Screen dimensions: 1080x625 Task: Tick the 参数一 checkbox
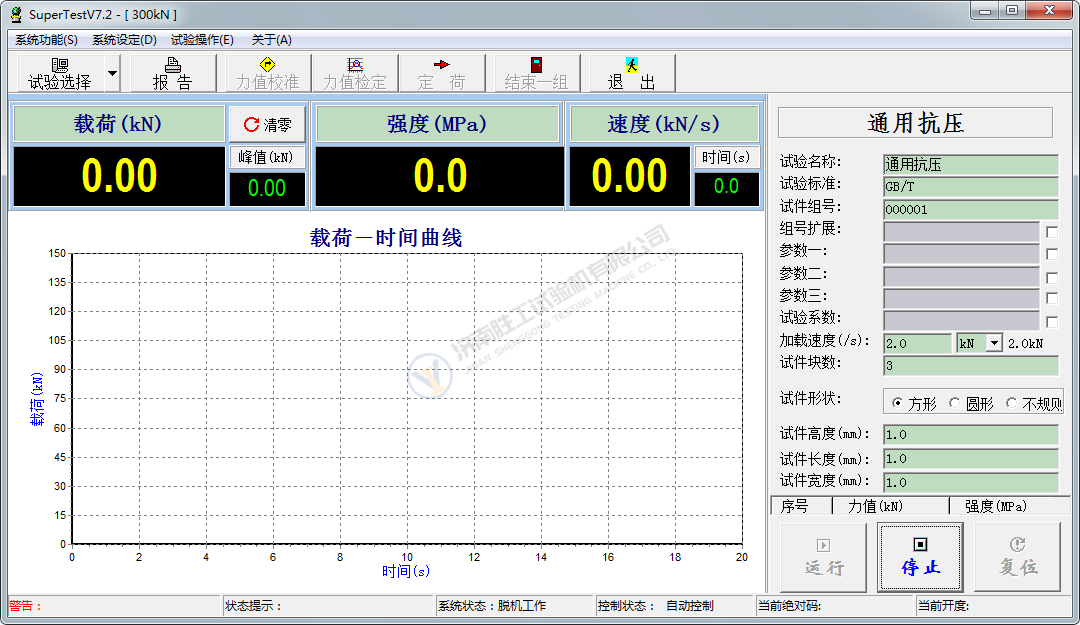point(1051,254)
